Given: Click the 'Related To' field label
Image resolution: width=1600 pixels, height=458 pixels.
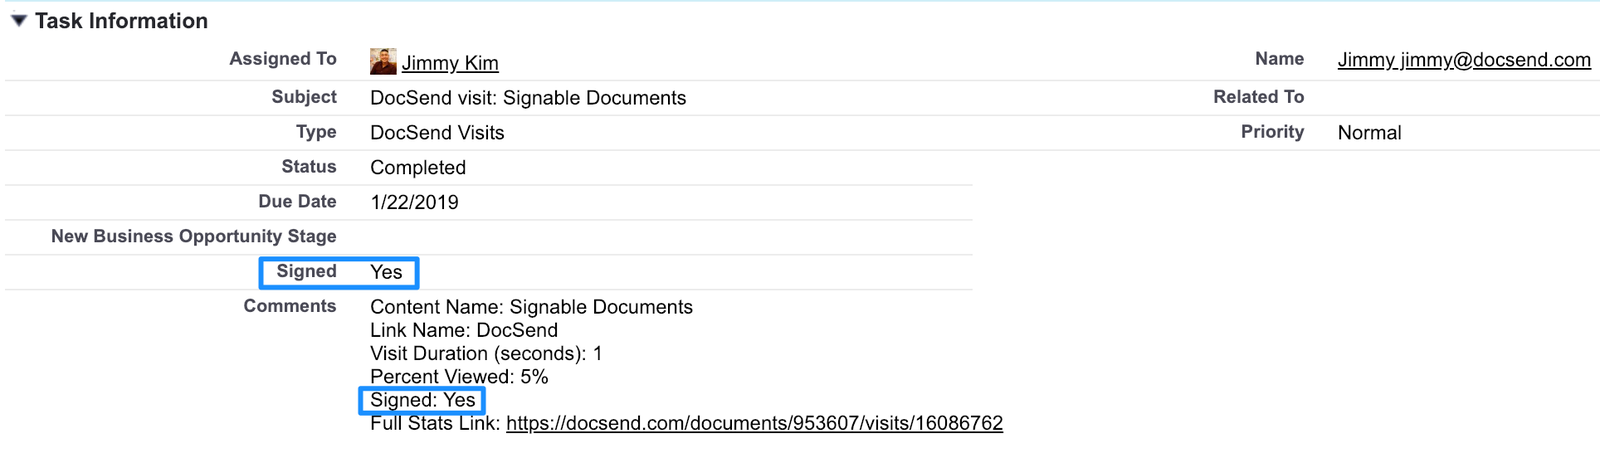Looking at the screenshot, I should point(1258,97).
